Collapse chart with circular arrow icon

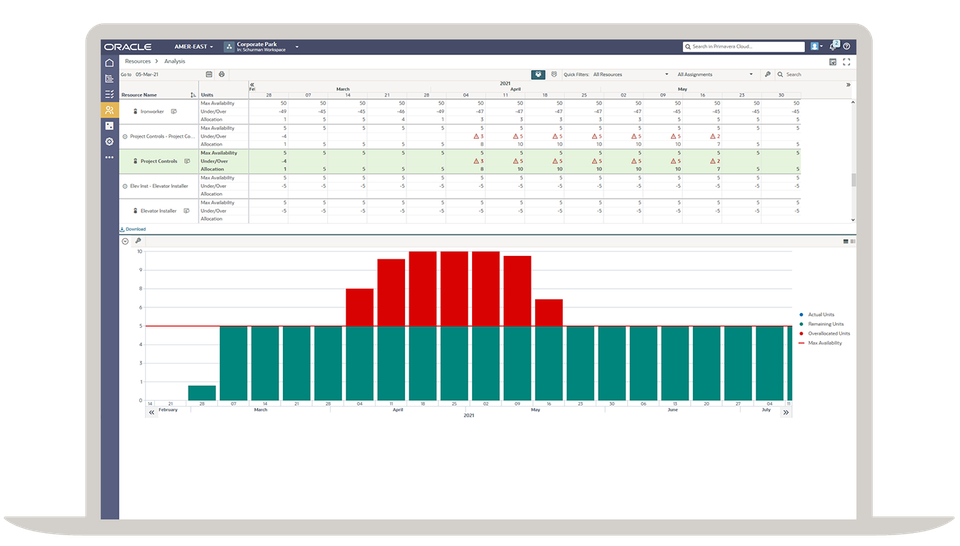click(x=125, y=241)
